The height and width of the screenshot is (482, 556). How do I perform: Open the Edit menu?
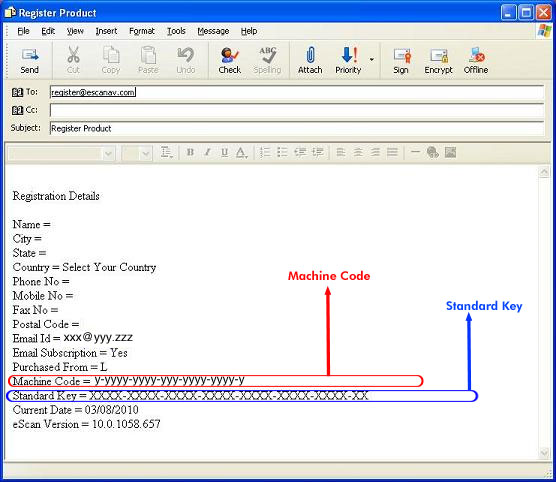tap(48, 31)
